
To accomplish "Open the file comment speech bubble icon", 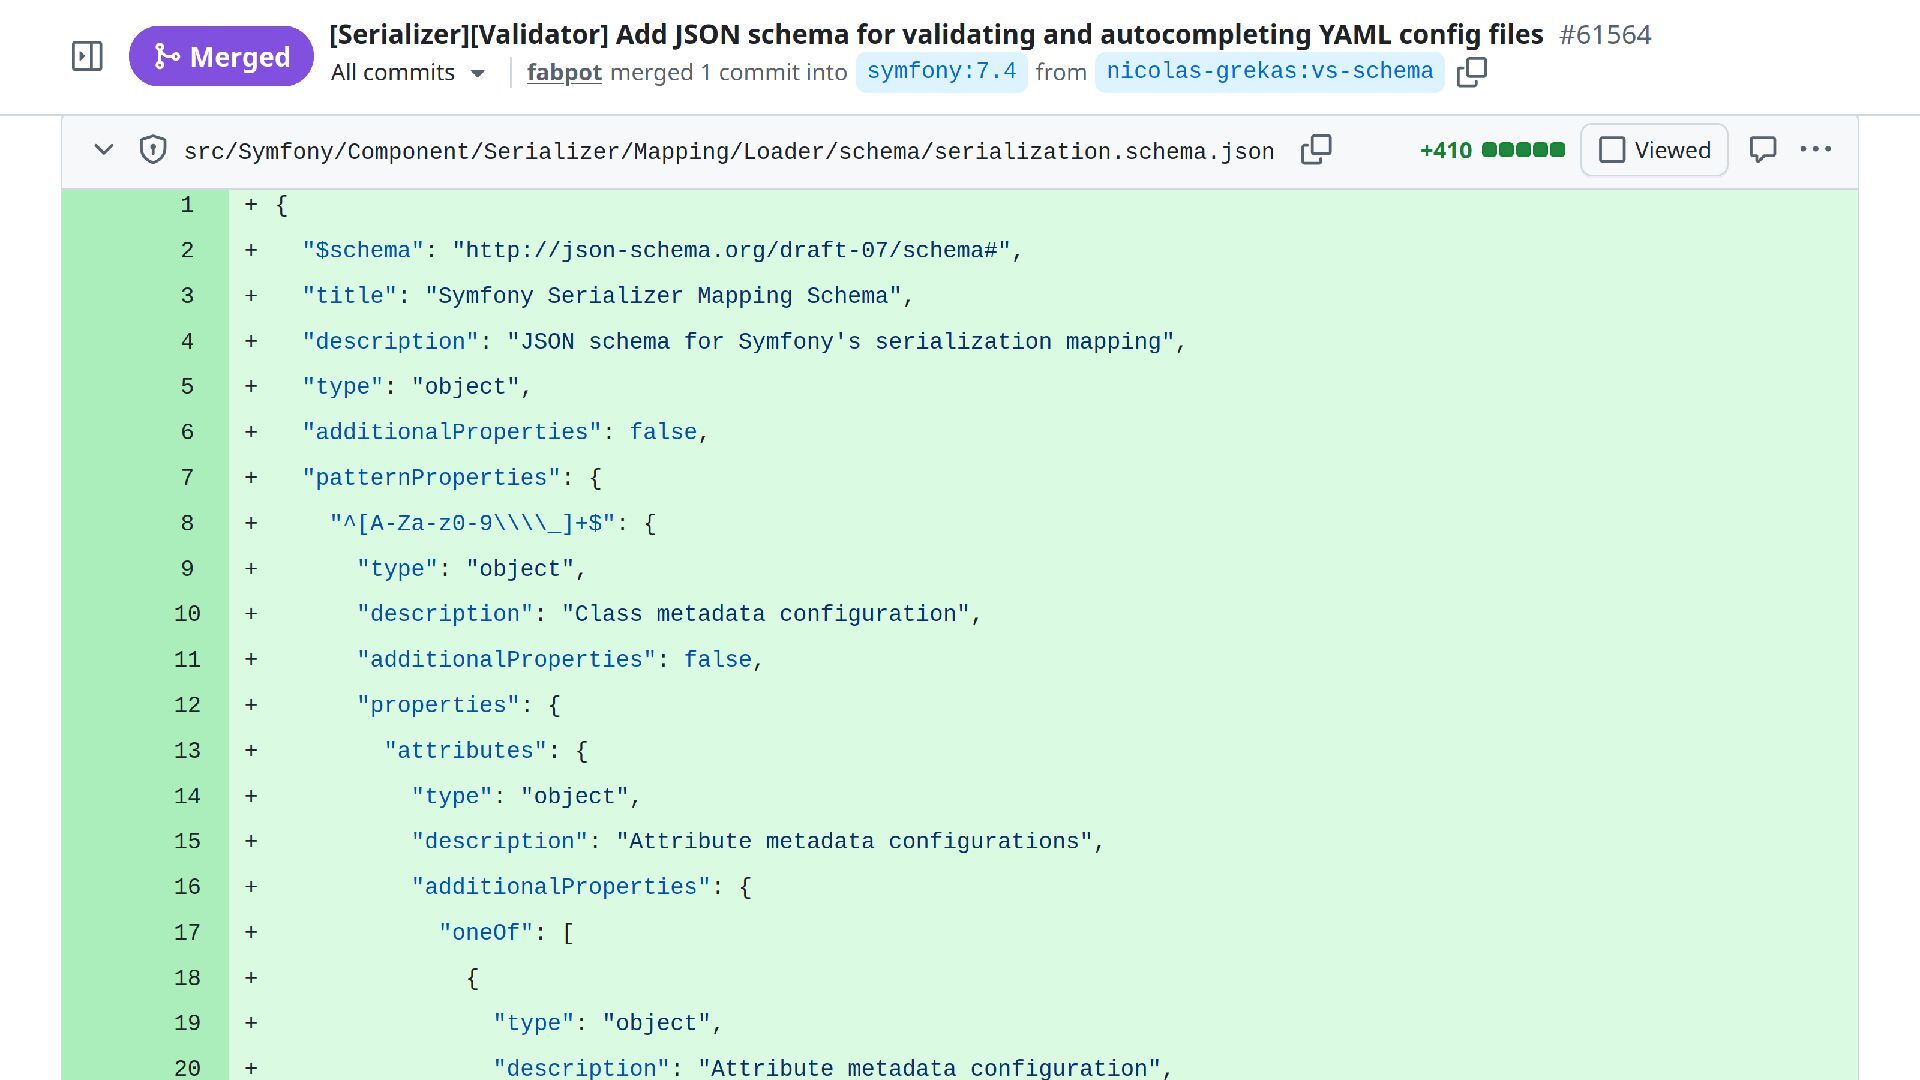I will [1762, 150].
